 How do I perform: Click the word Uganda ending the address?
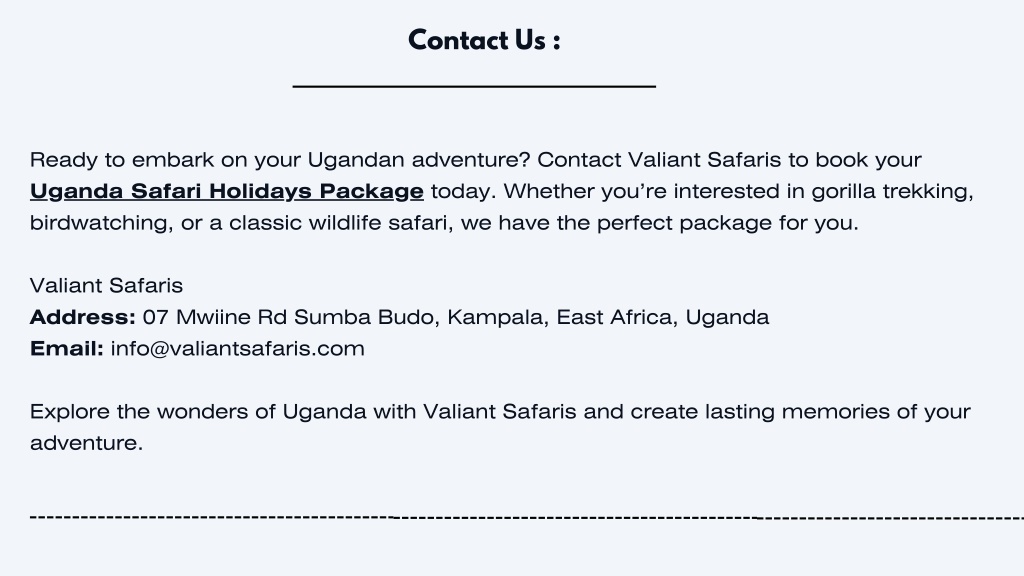(728, 317)
